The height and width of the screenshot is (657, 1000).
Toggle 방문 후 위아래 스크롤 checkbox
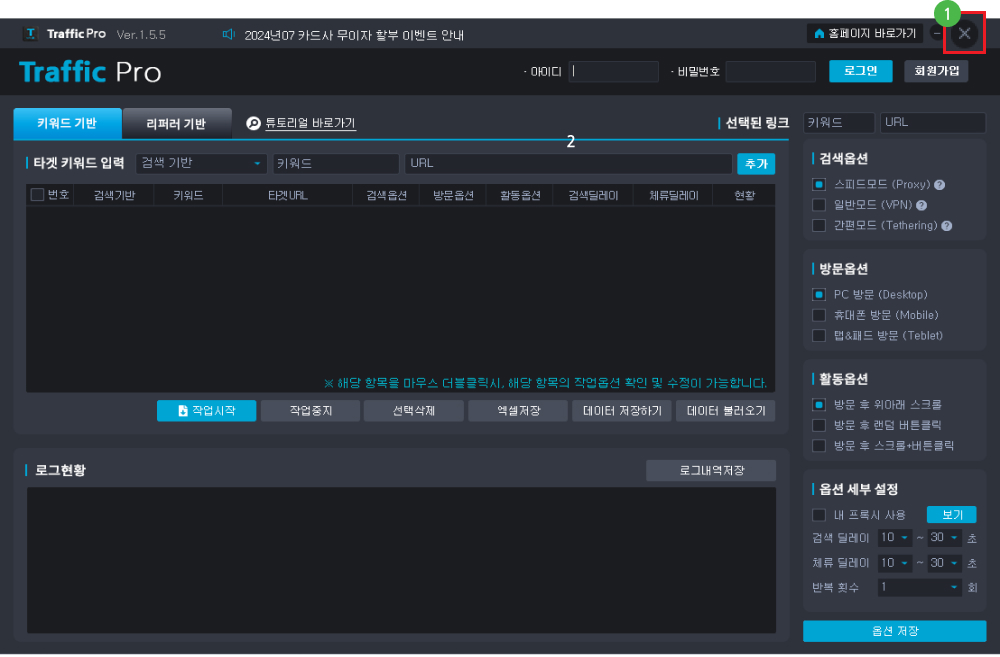pyautogui.click(x=819, y=405)
